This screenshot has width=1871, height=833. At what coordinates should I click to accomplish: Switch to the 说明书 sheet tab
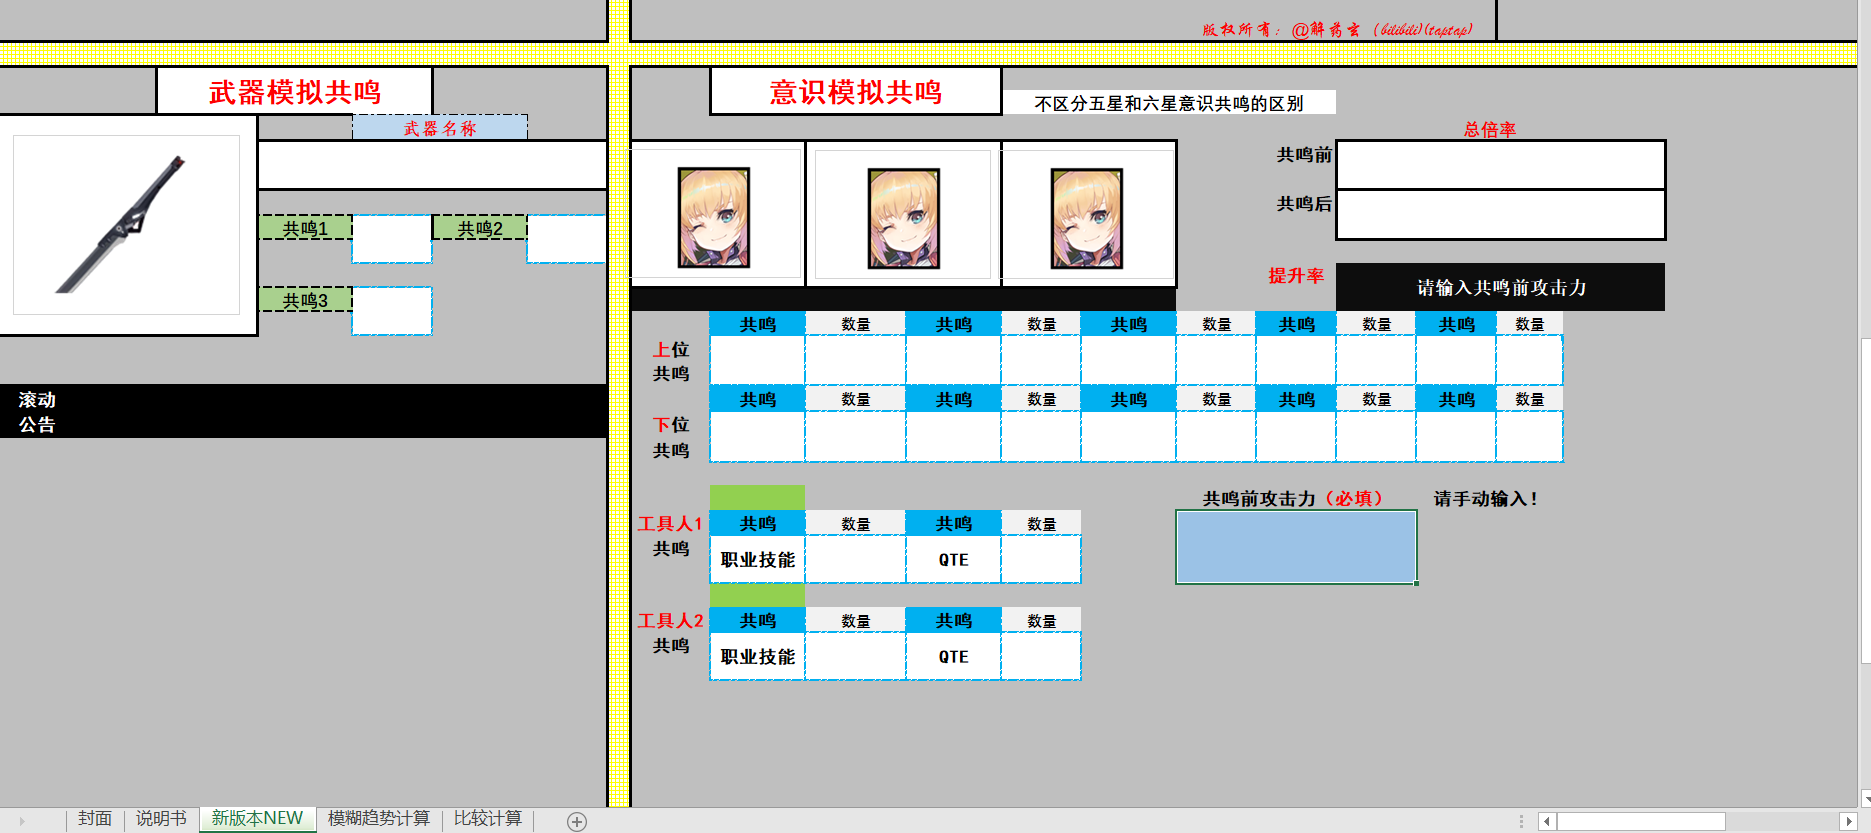tap(161, 819)
